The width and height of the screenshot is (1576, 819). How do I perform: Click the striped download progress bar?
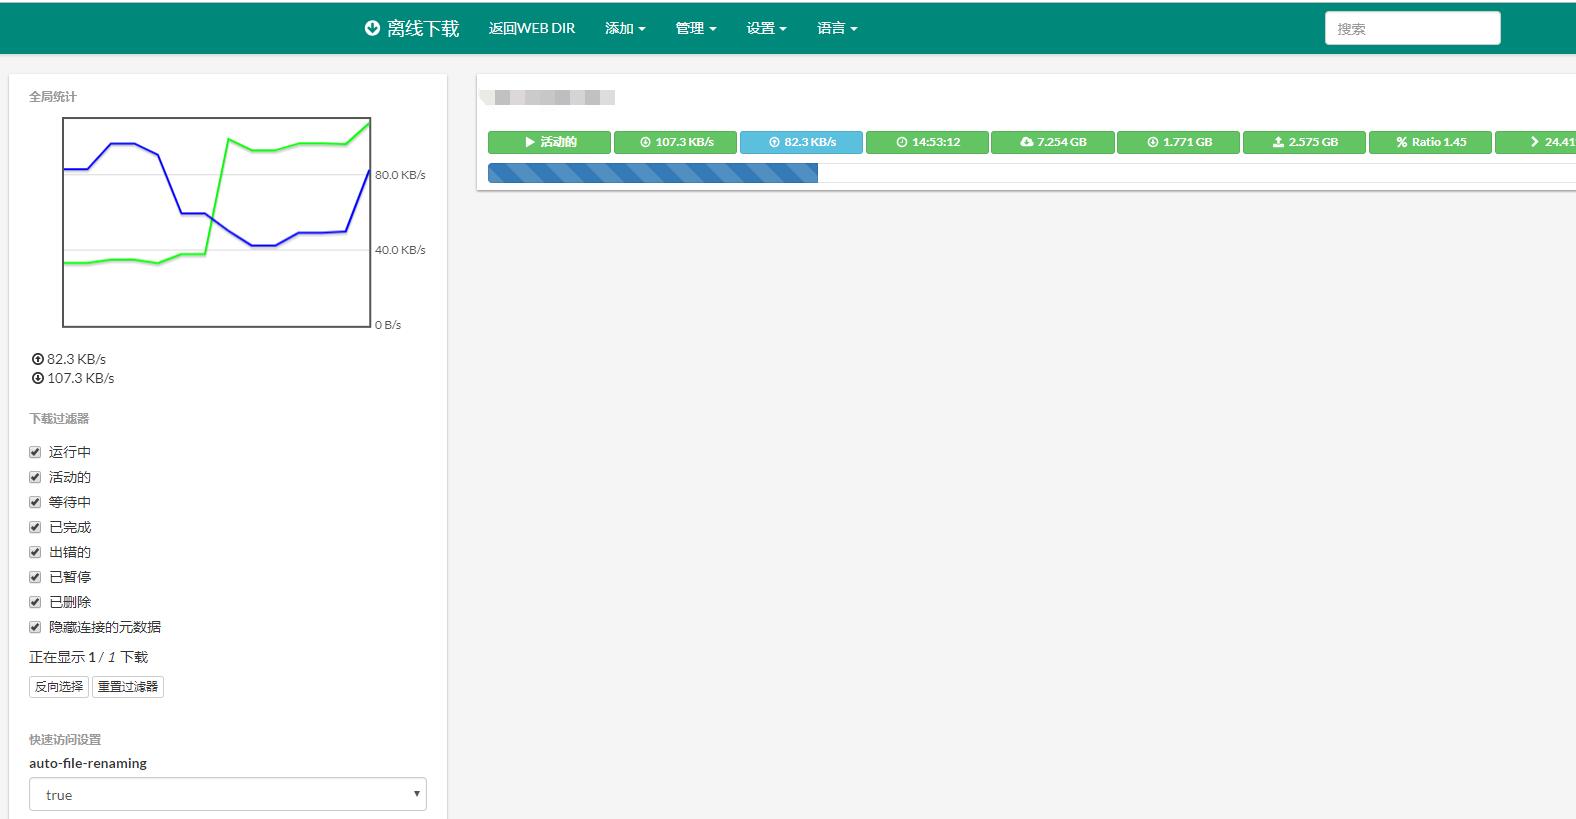coord(652,173)
